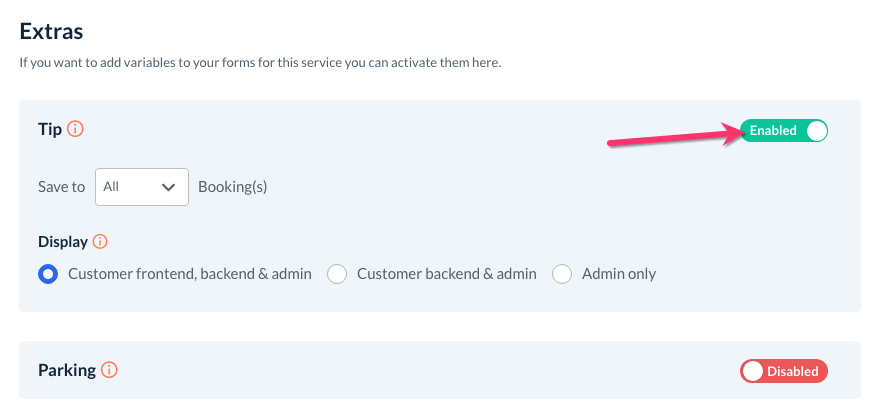Click the chevron arrow in the Save to box
Viewport: 881px width, 414px height.
[x=169, y=187]
